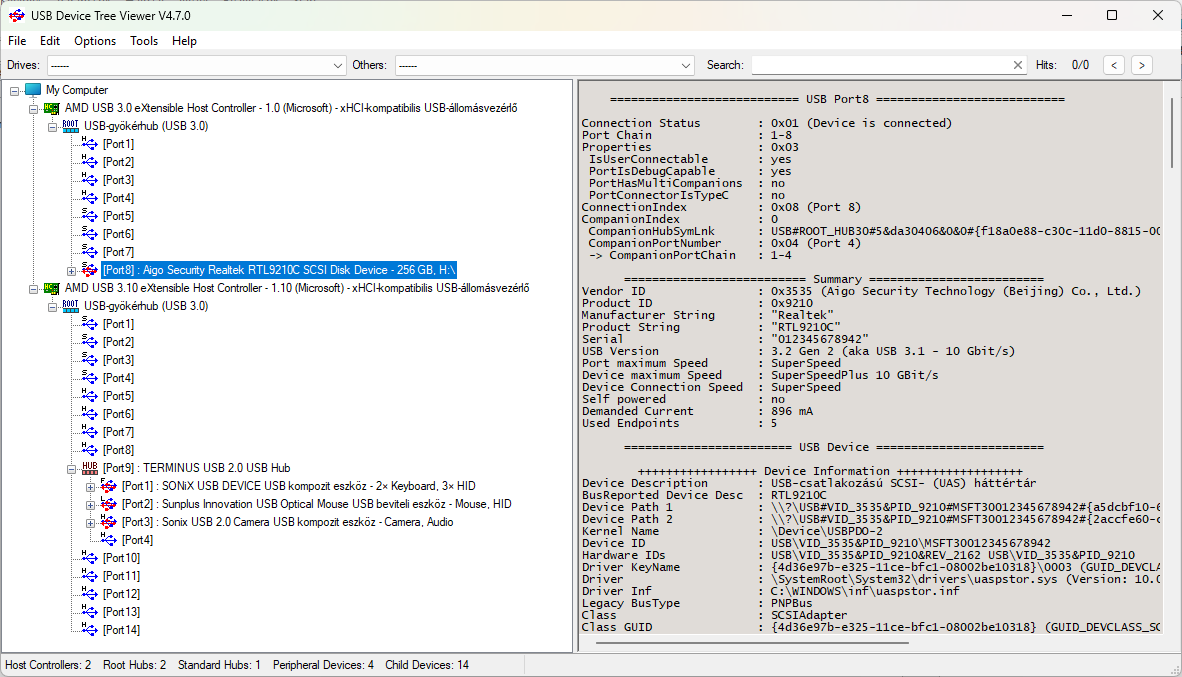Expand the SONiX USB DEVICE keyboard node
Screen dimensions: 1182x677
click(x=90, y=487)
